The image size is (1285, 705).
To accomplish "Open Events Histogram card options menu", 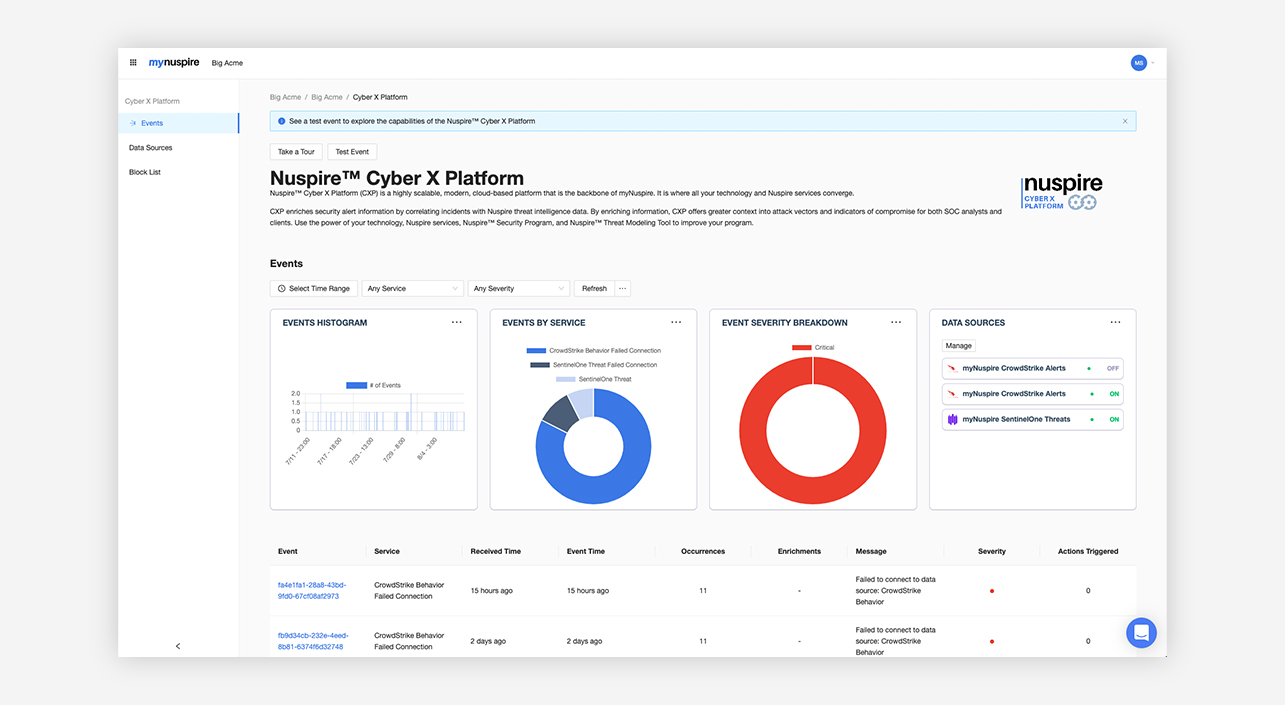I will point(457,322).
